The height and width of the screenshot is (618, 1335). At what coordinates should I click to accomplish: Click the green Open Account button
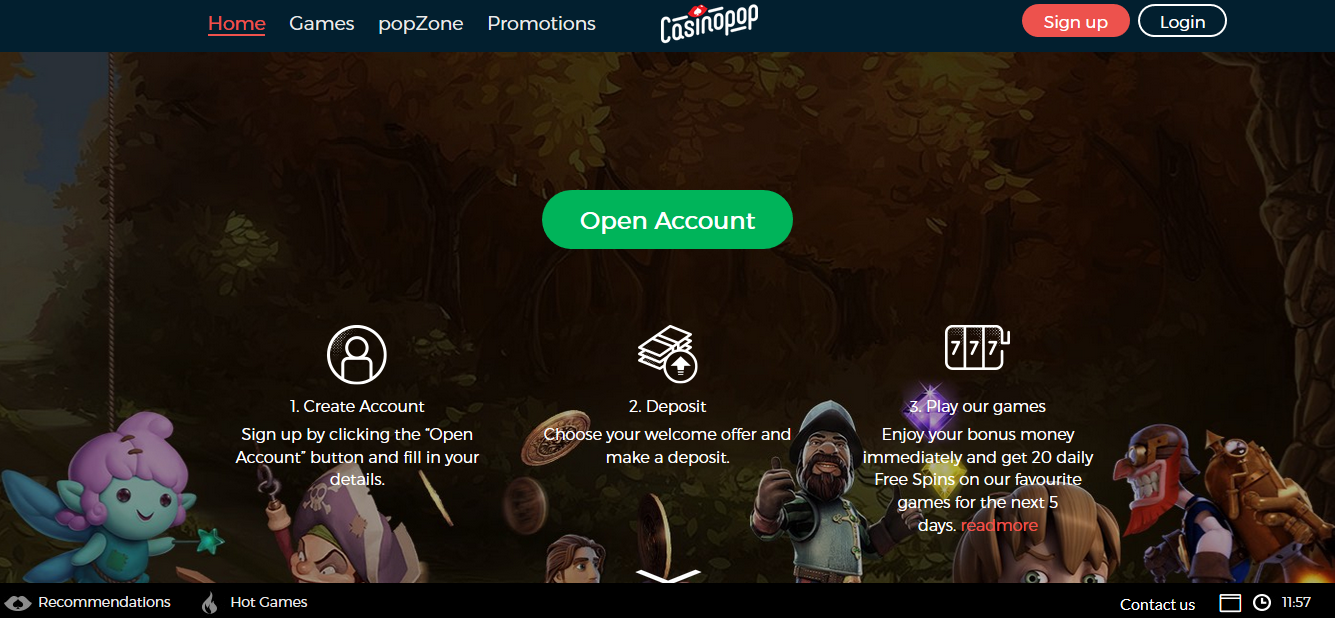[x=667, y=220]
